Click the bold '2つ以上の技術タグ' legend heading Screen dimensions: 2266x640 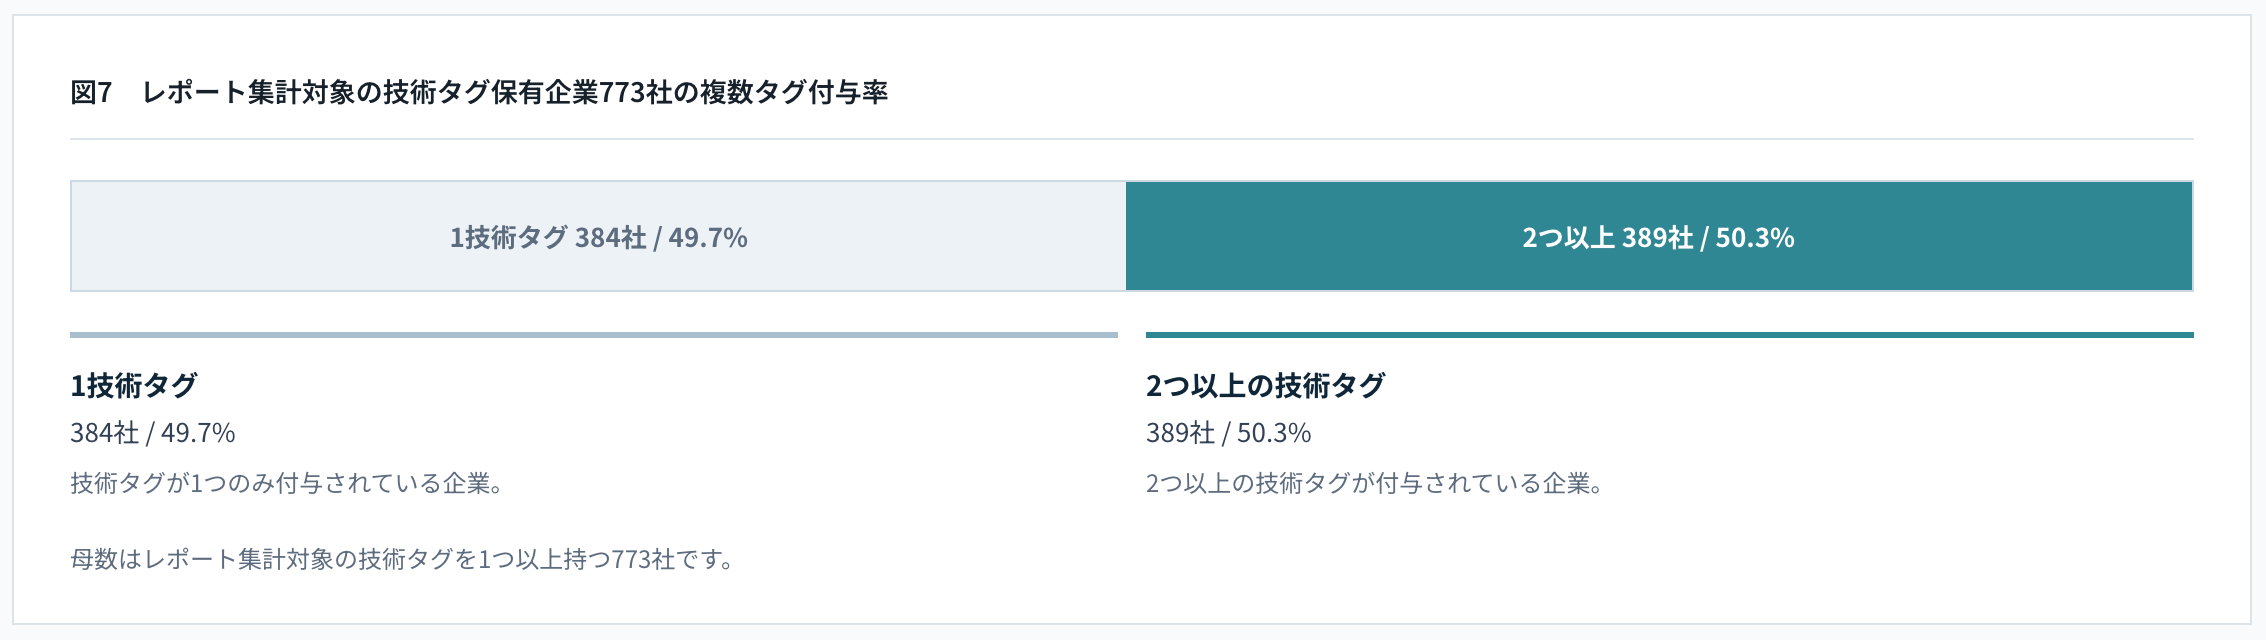click(1265, 385)
